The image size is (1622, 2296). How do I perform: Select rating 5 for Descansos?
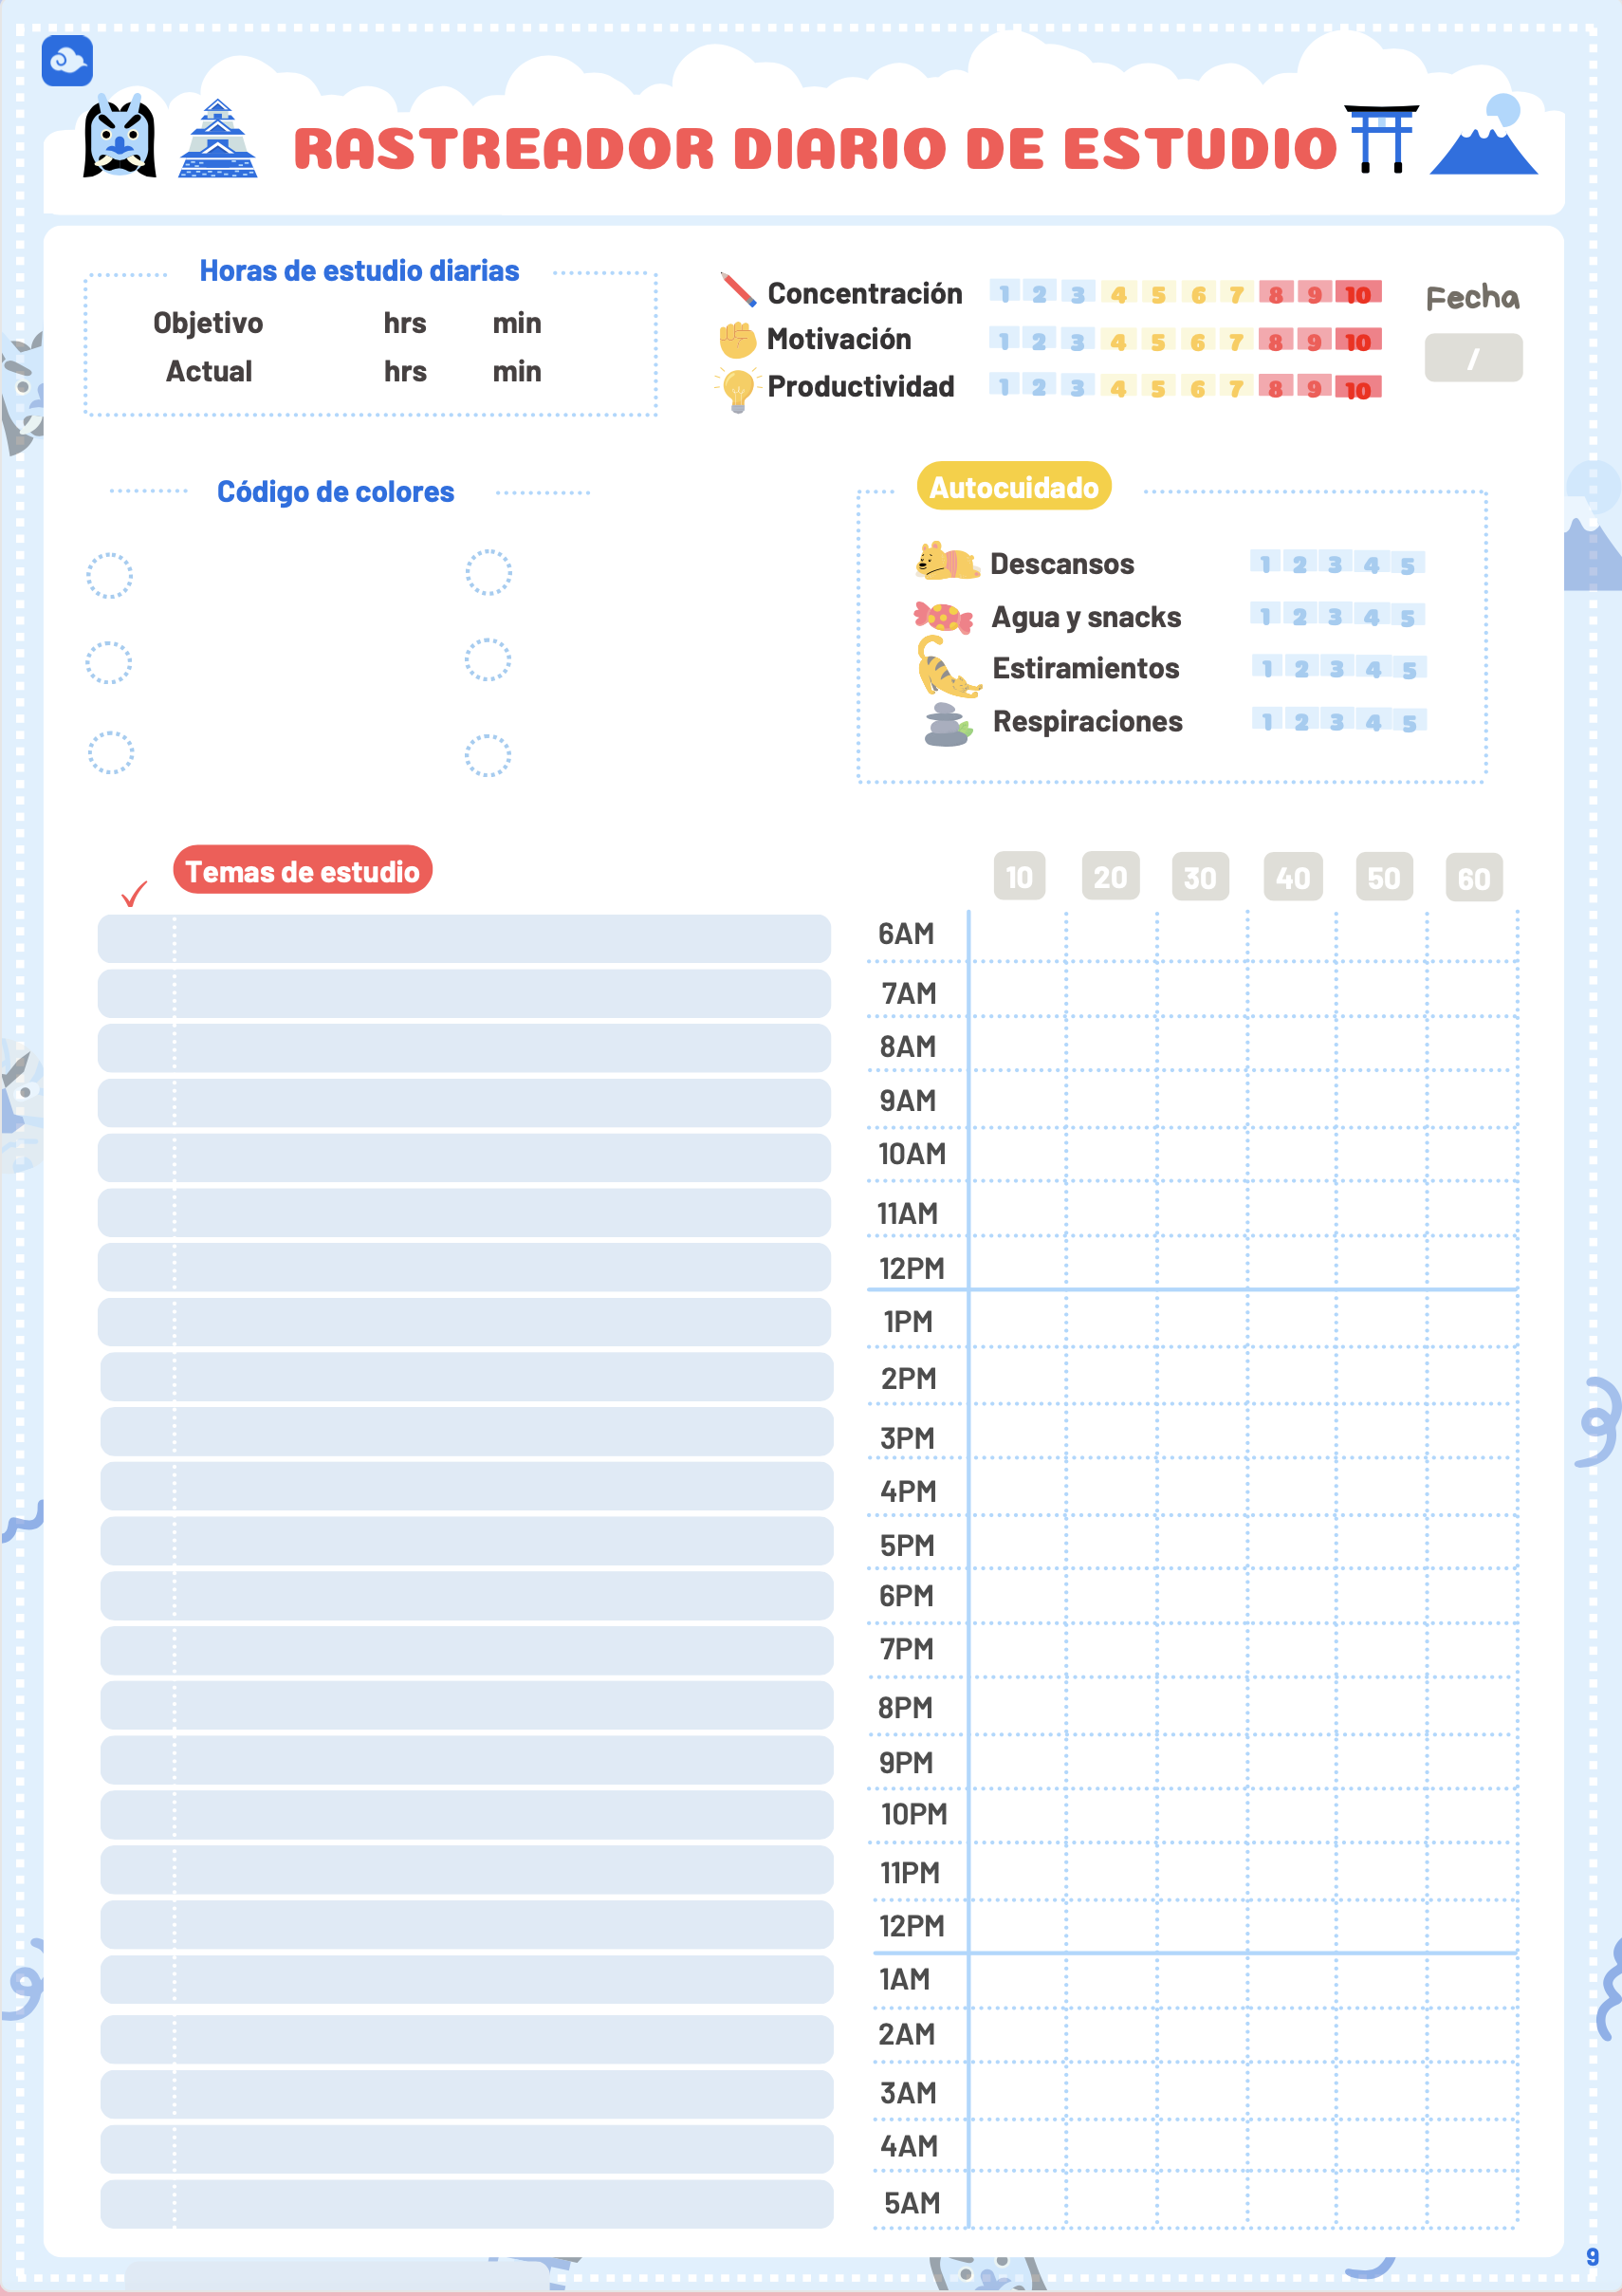[1407, 565]
